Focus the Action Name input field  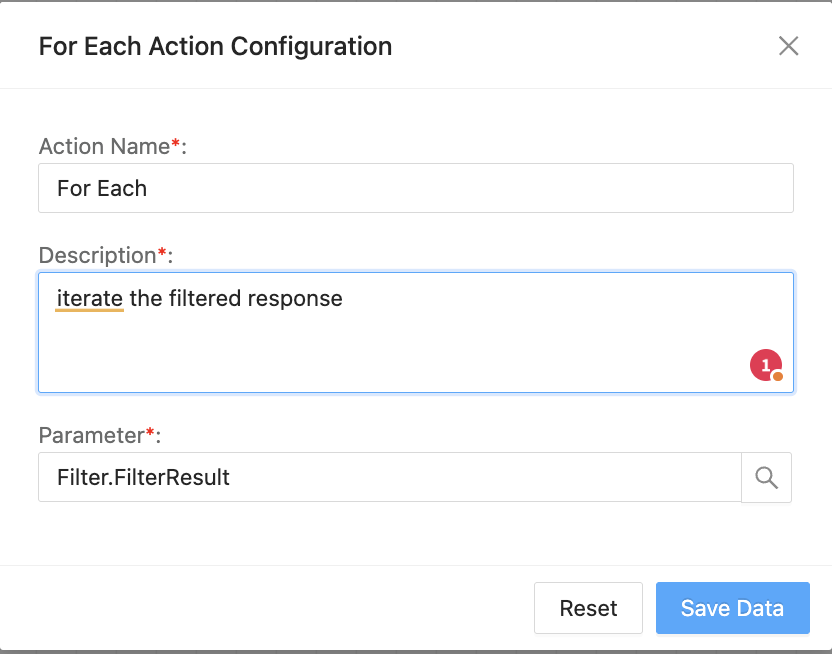tap(415, 188)
